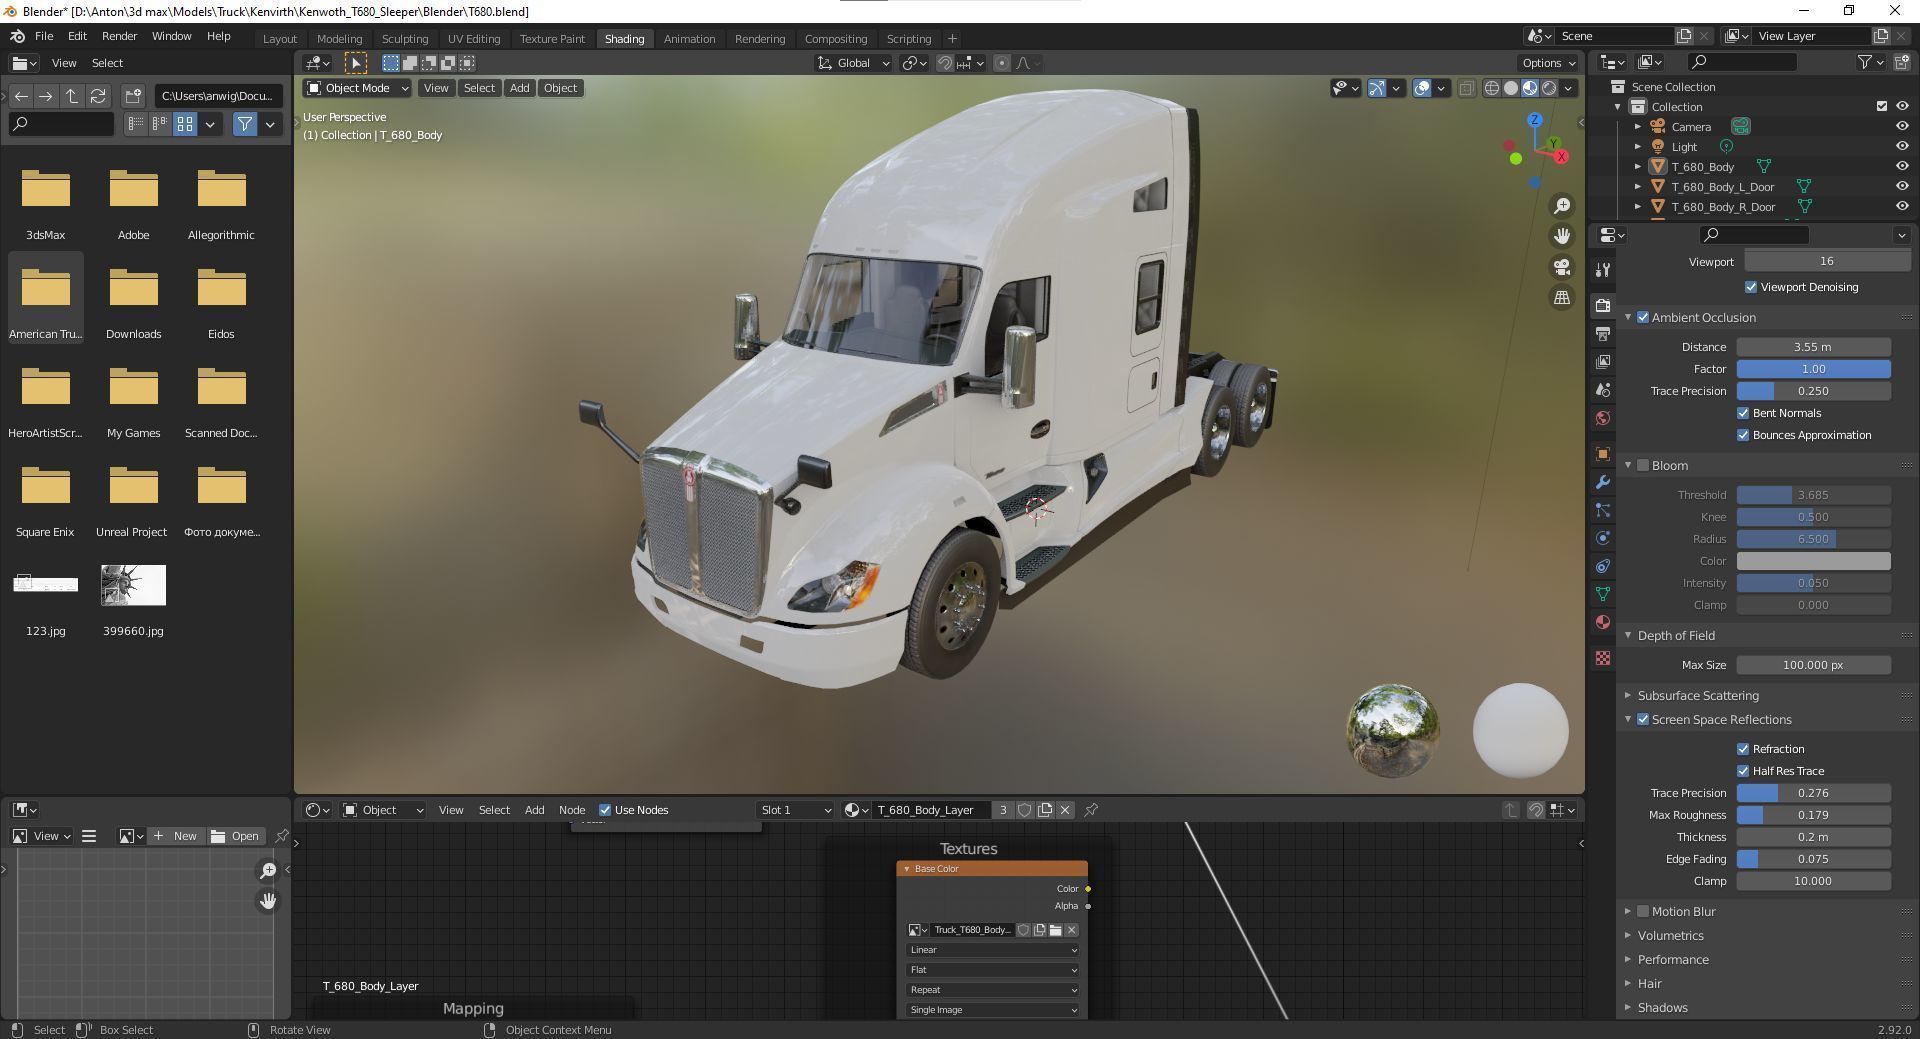Switch to the UV Editing workspace tab

tap(474, 39)
